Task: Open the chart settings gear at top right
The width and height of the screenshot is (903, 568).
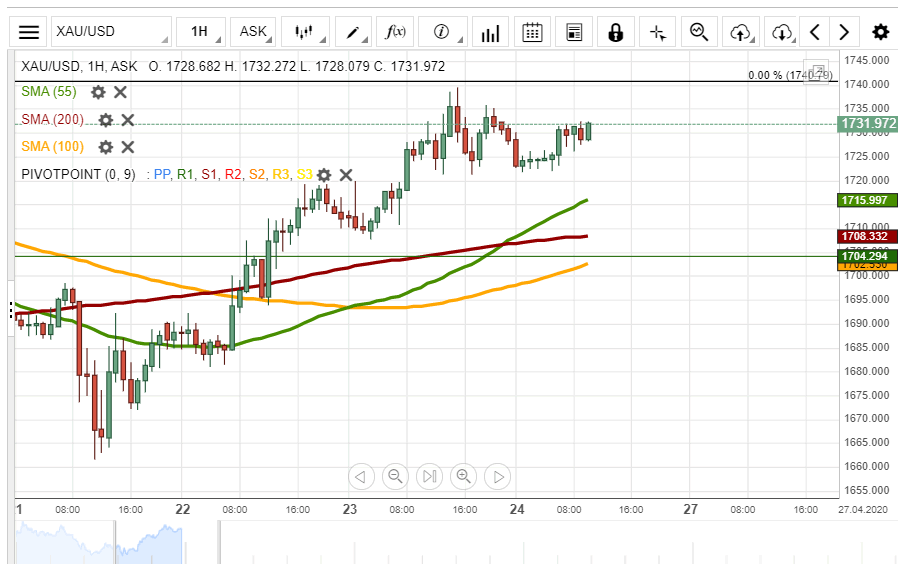Action: coord(881,32)
